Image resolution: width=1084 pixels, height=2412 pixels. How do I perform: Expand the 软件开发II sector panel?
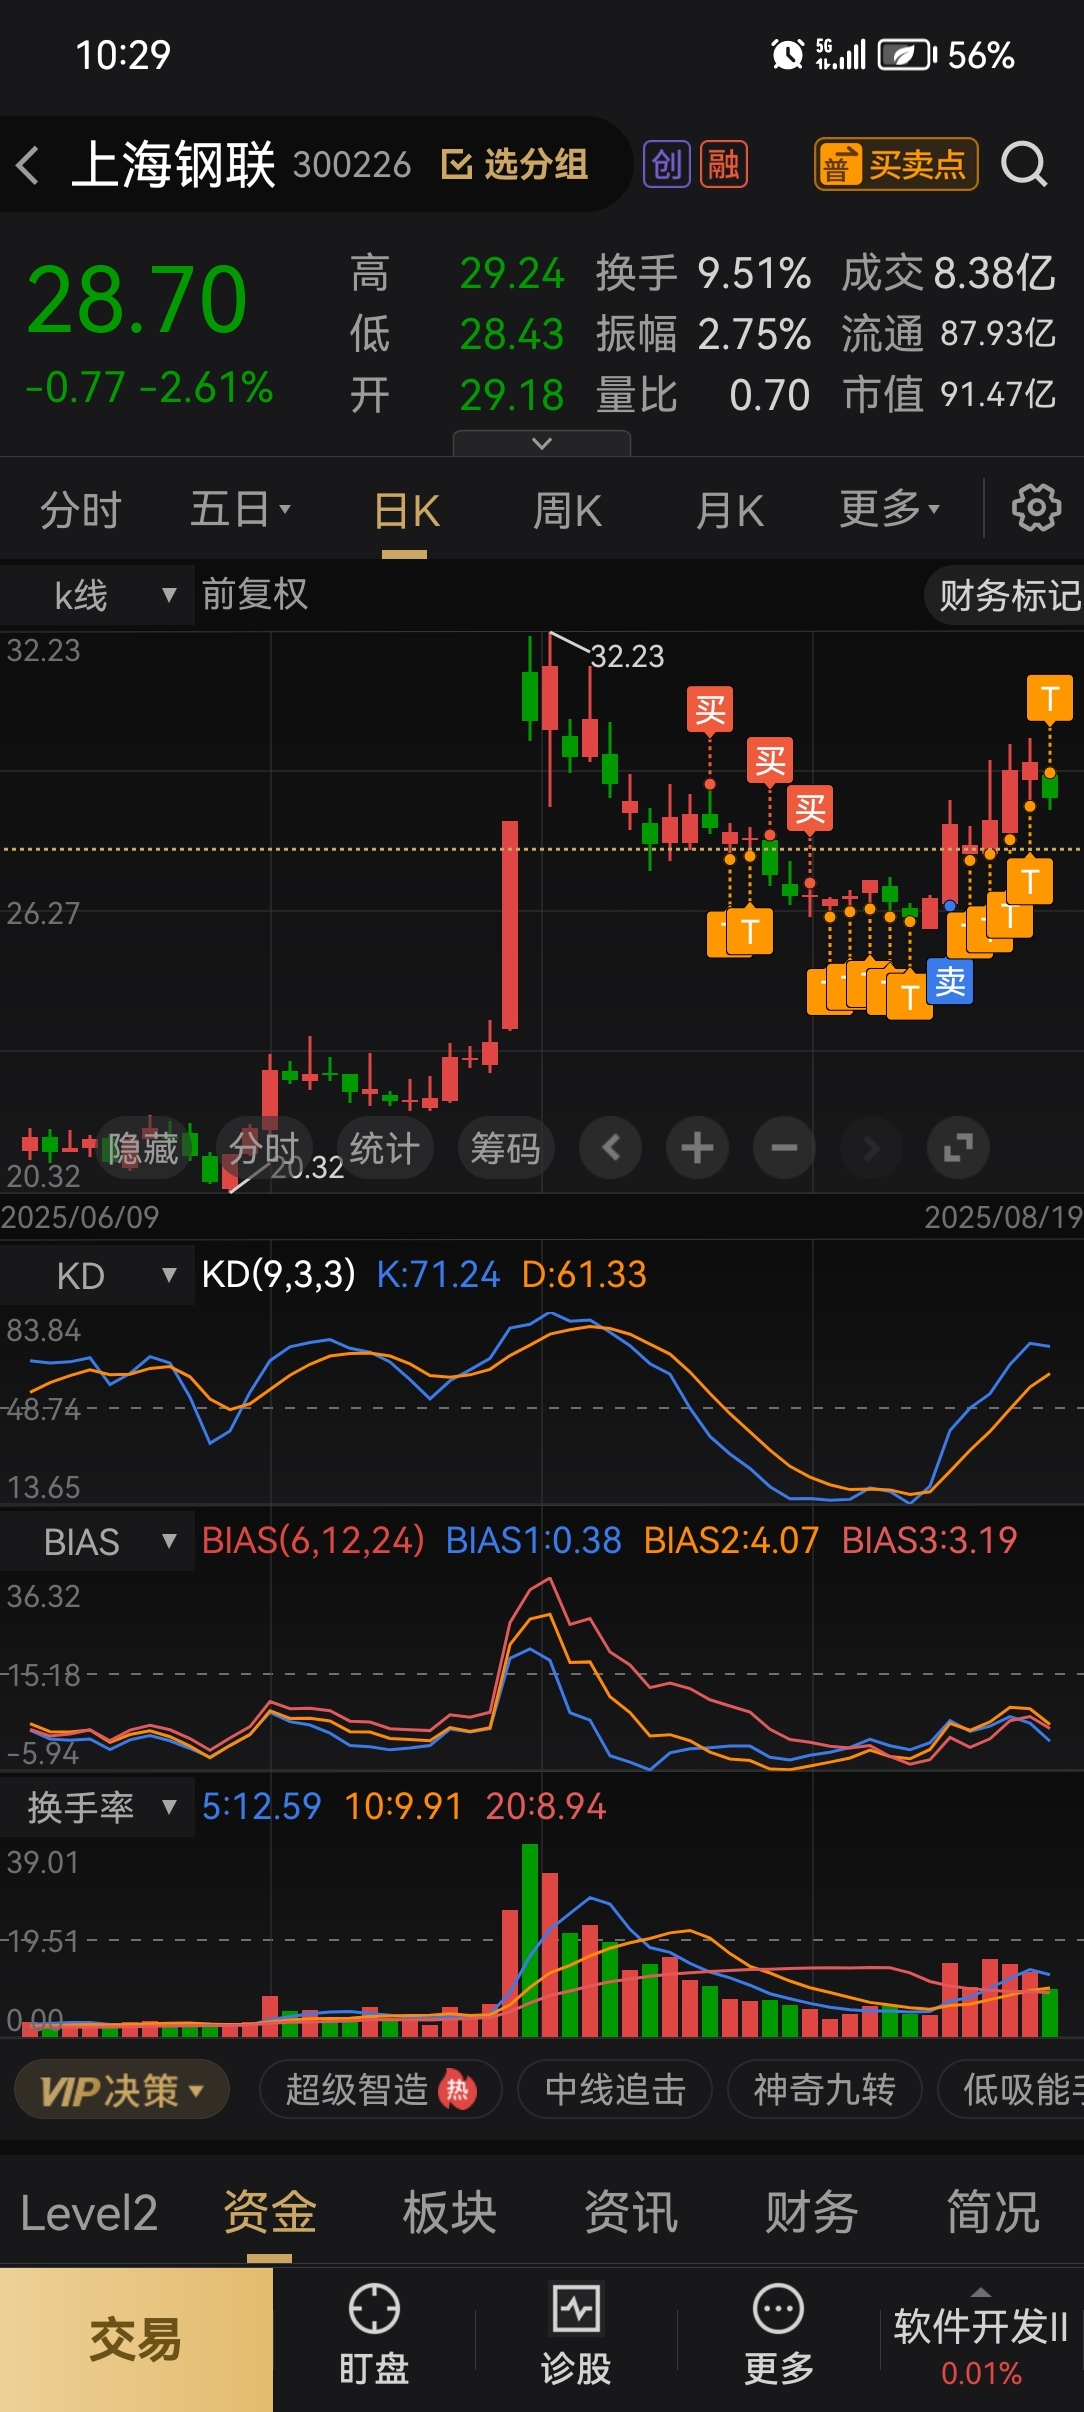[981, 2338]
